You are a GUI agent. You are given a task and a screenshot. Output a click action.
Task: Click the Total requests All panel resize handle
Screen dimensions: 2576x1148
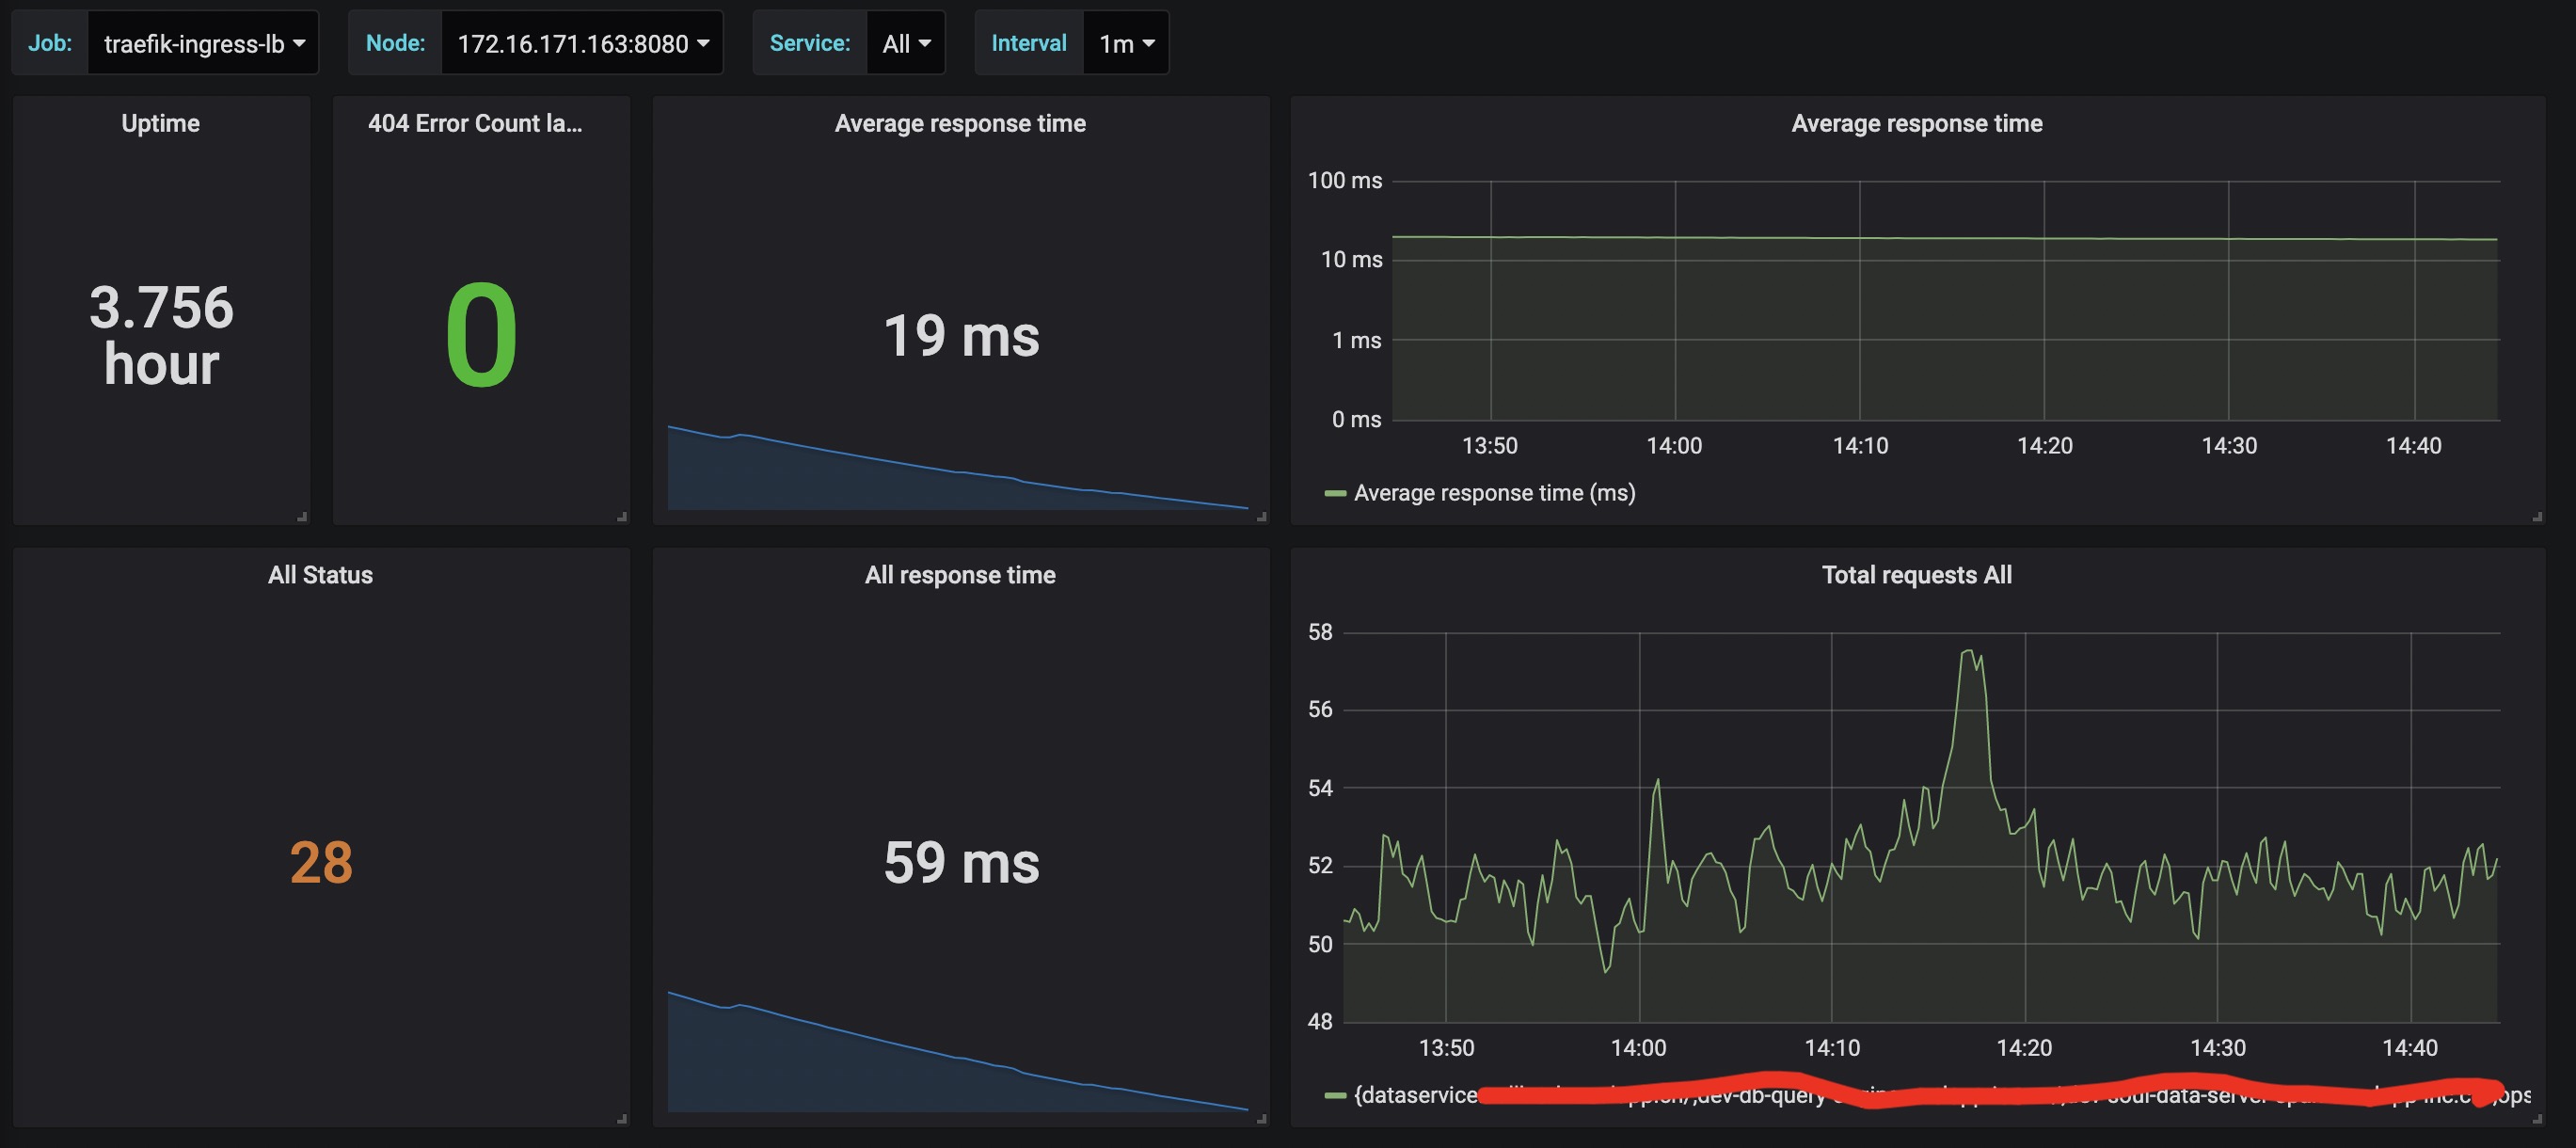tap(2537, 1119)
